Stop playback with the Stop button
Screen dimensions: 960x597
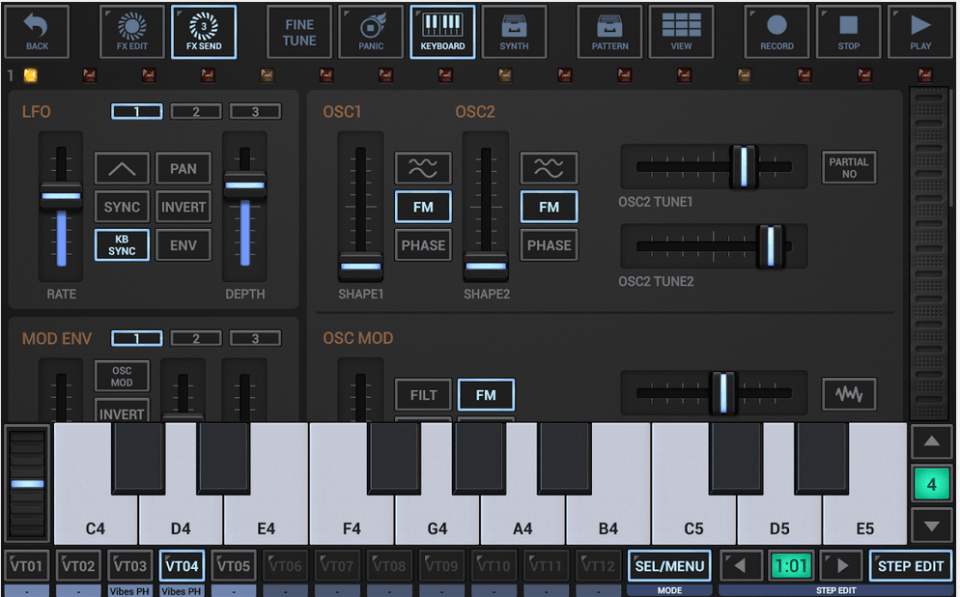pos(849,32)
